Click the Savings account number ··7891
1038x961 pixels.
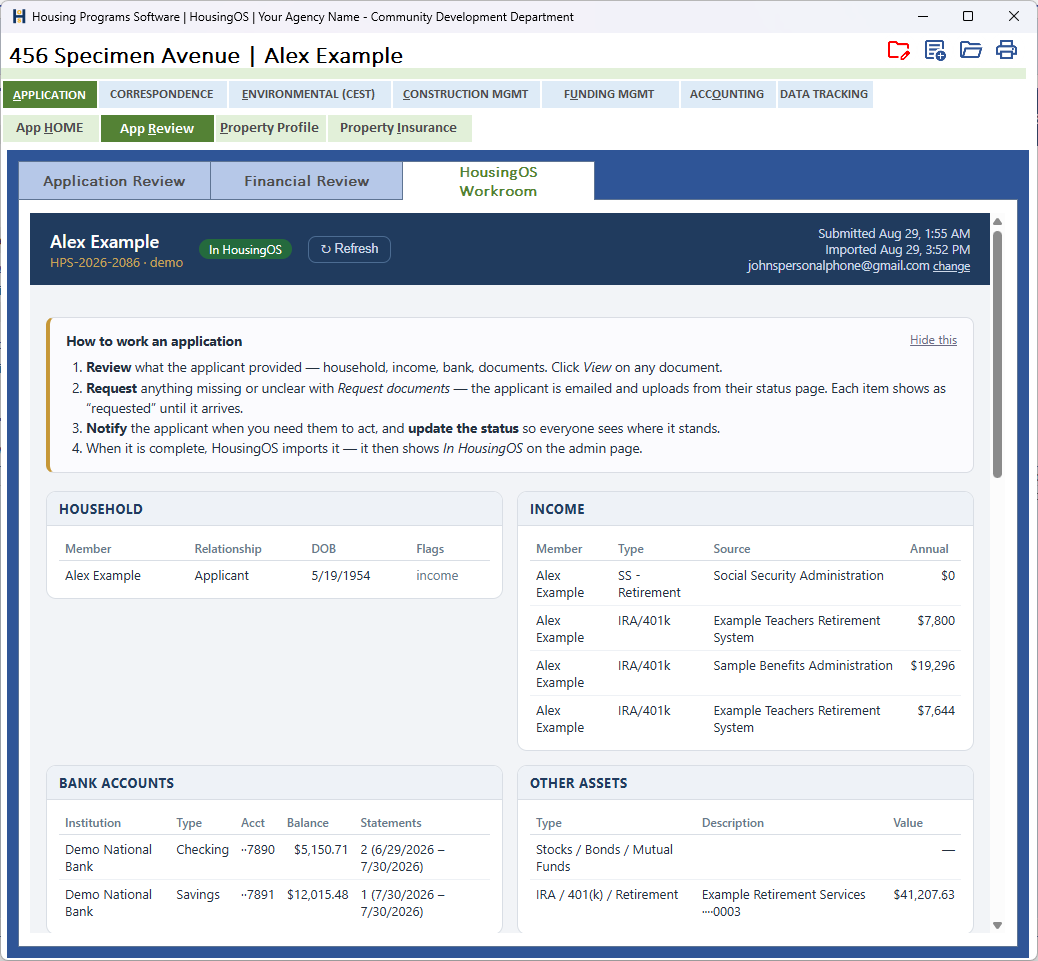pyautogui.click(x=258, y=895)
